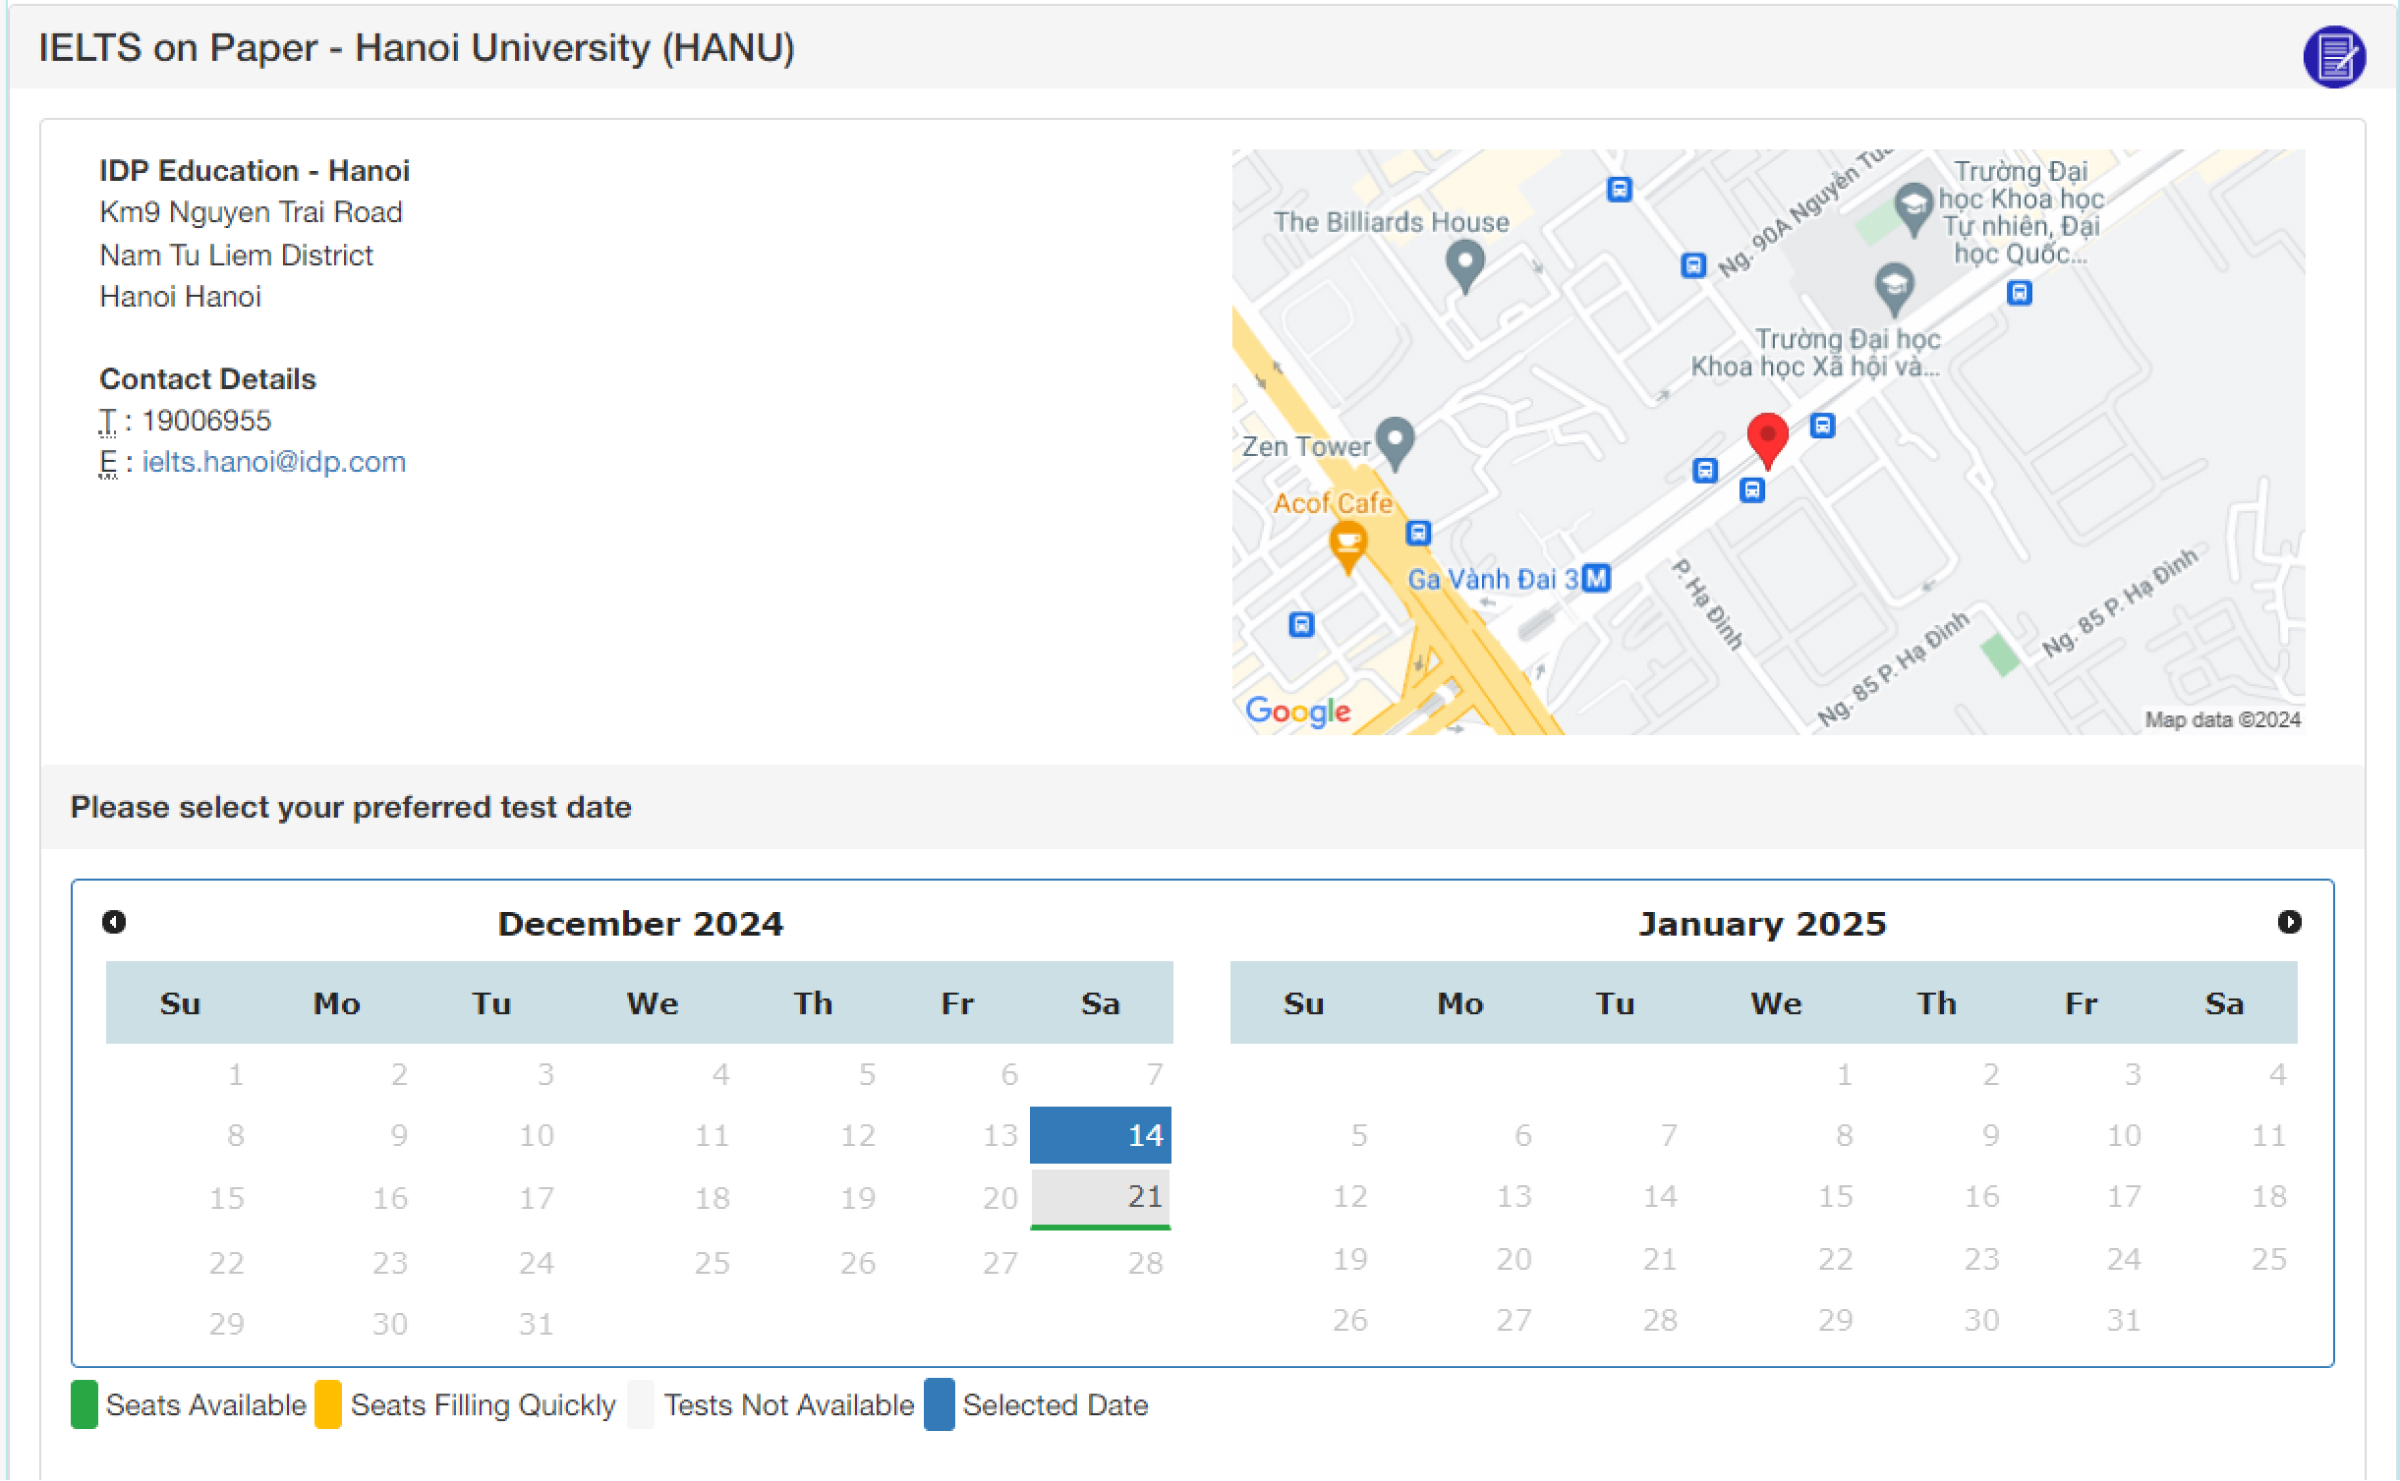This screenshot has width=2400, height=1481.
Task: Click The Billiards House map marker
Action: (1465, 266)
